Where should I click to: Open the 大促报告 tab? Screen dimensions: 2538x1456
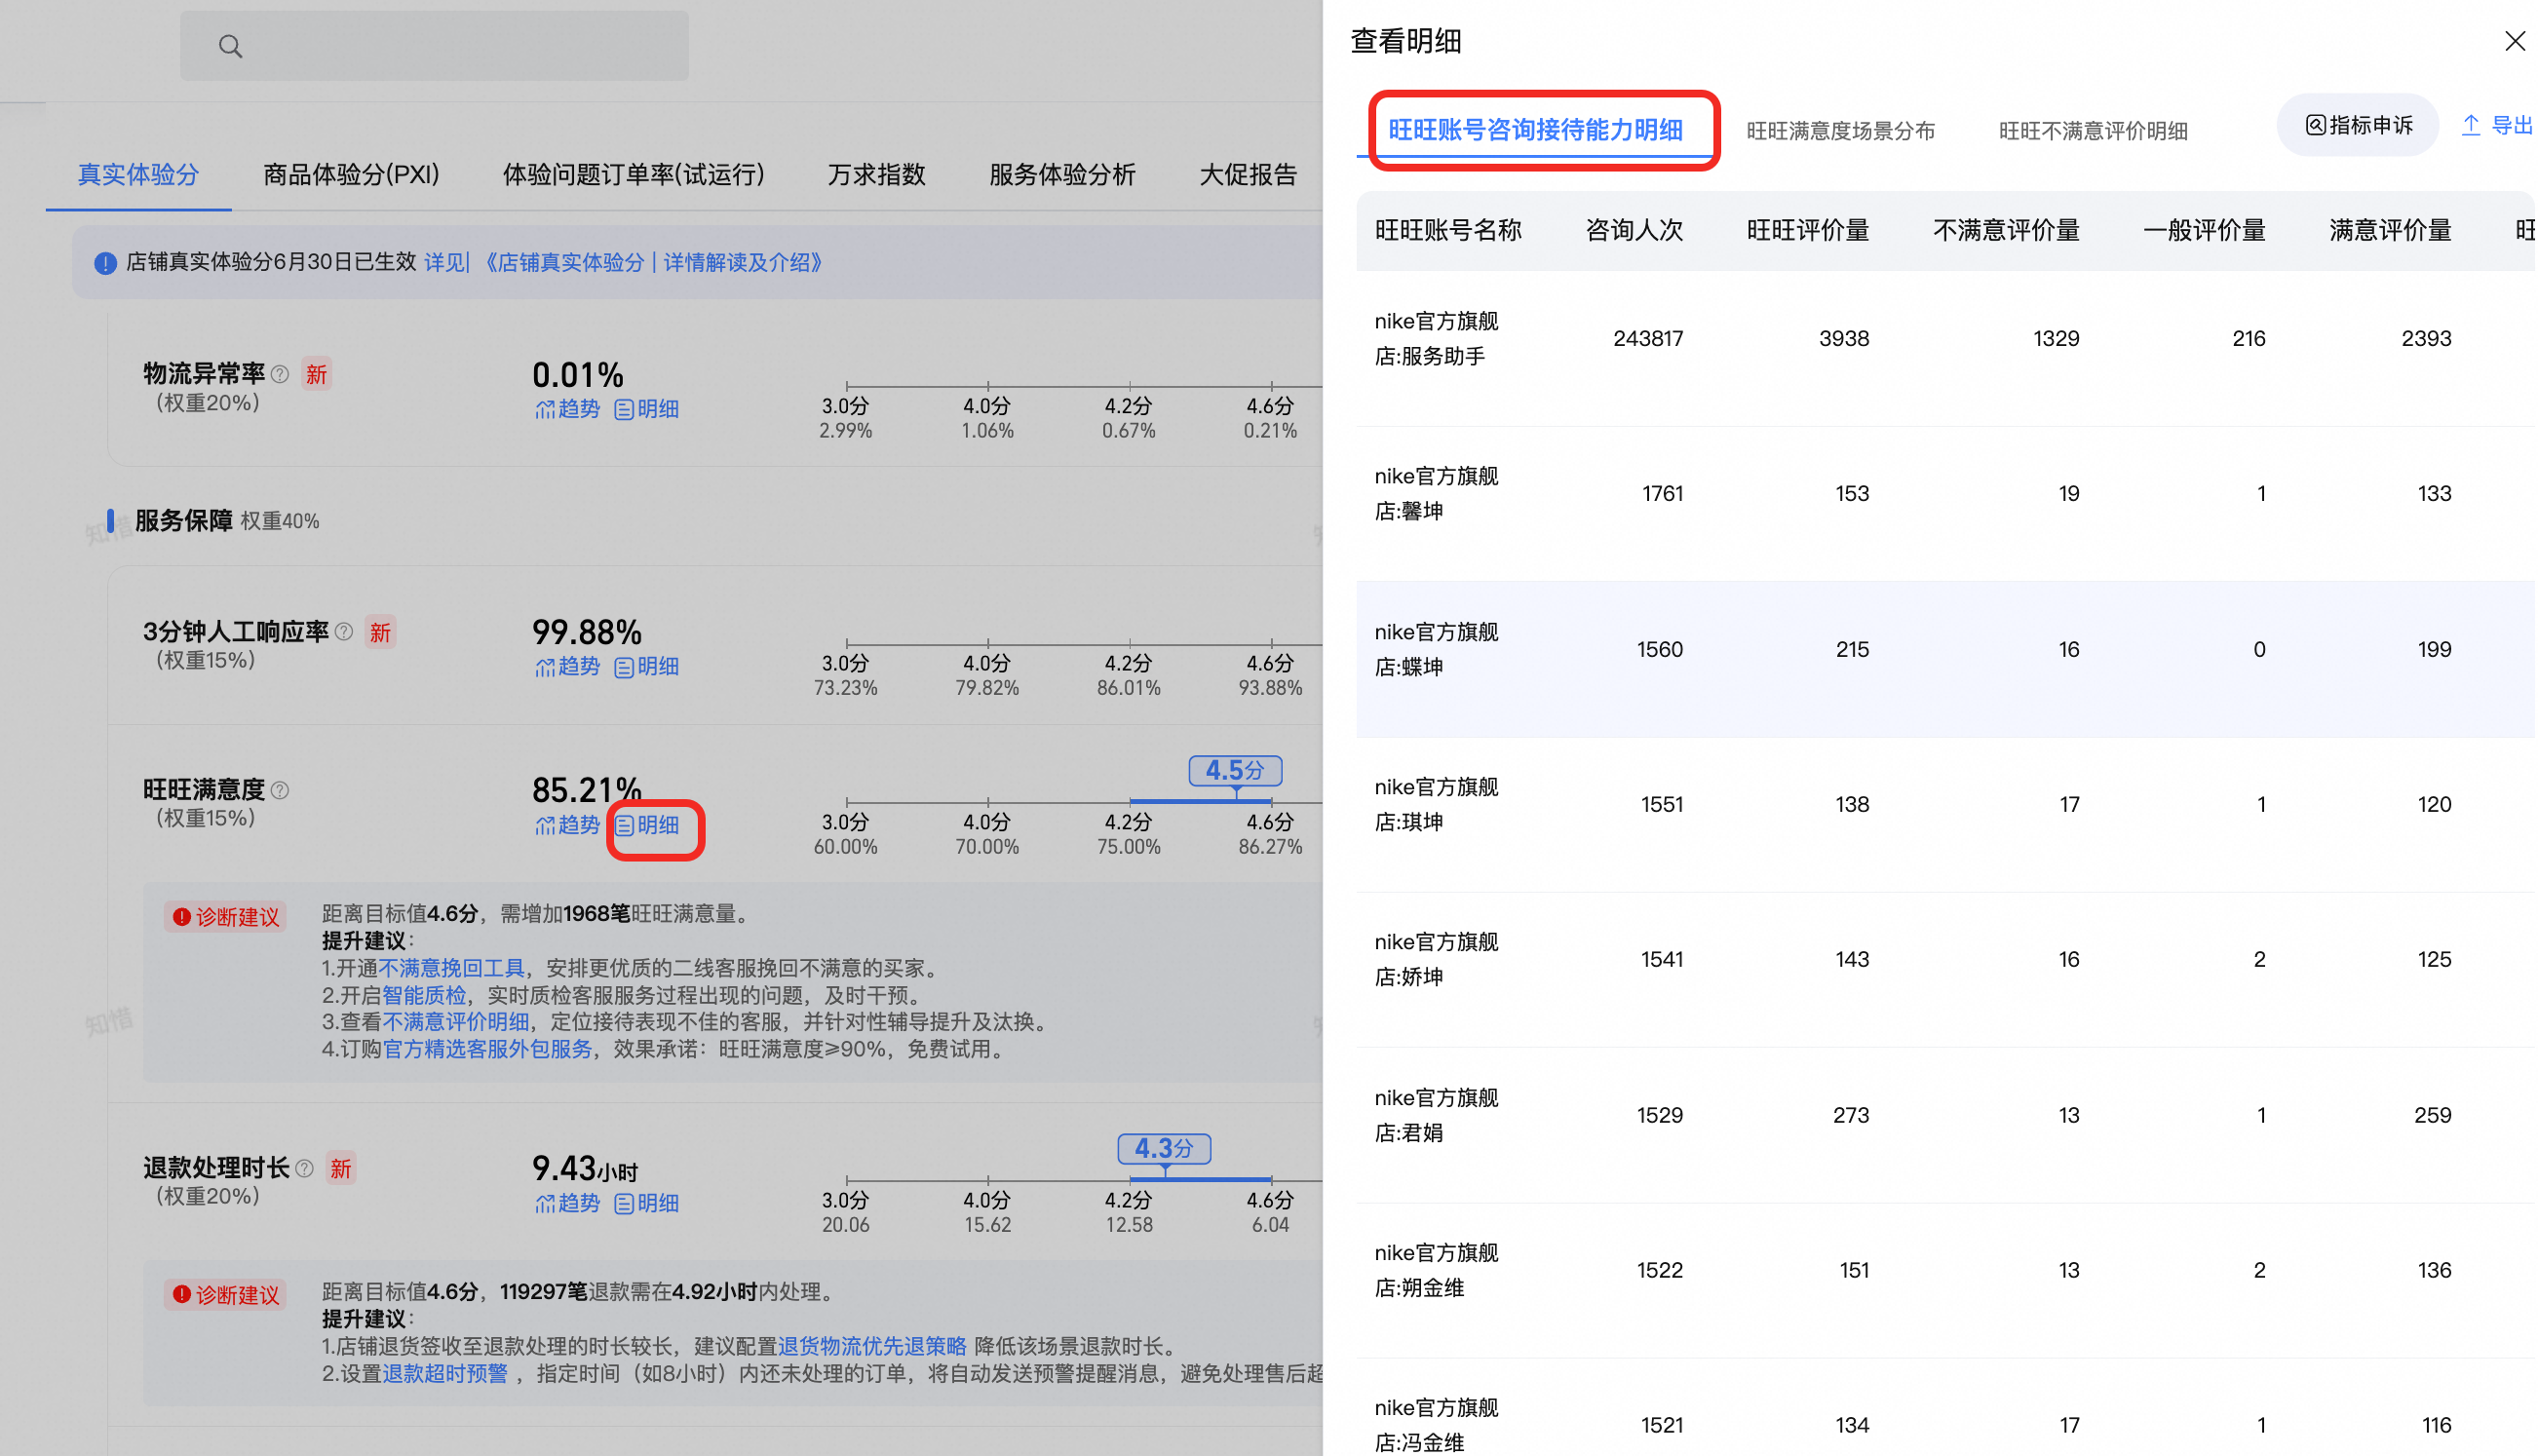tap(1248, 174)
